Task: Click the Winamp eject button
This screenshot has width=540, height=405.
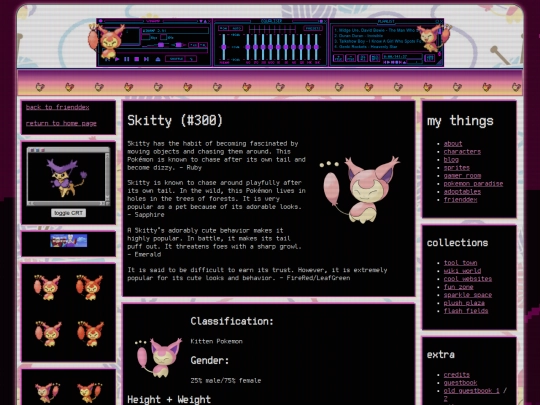Action: click(158, 59)
